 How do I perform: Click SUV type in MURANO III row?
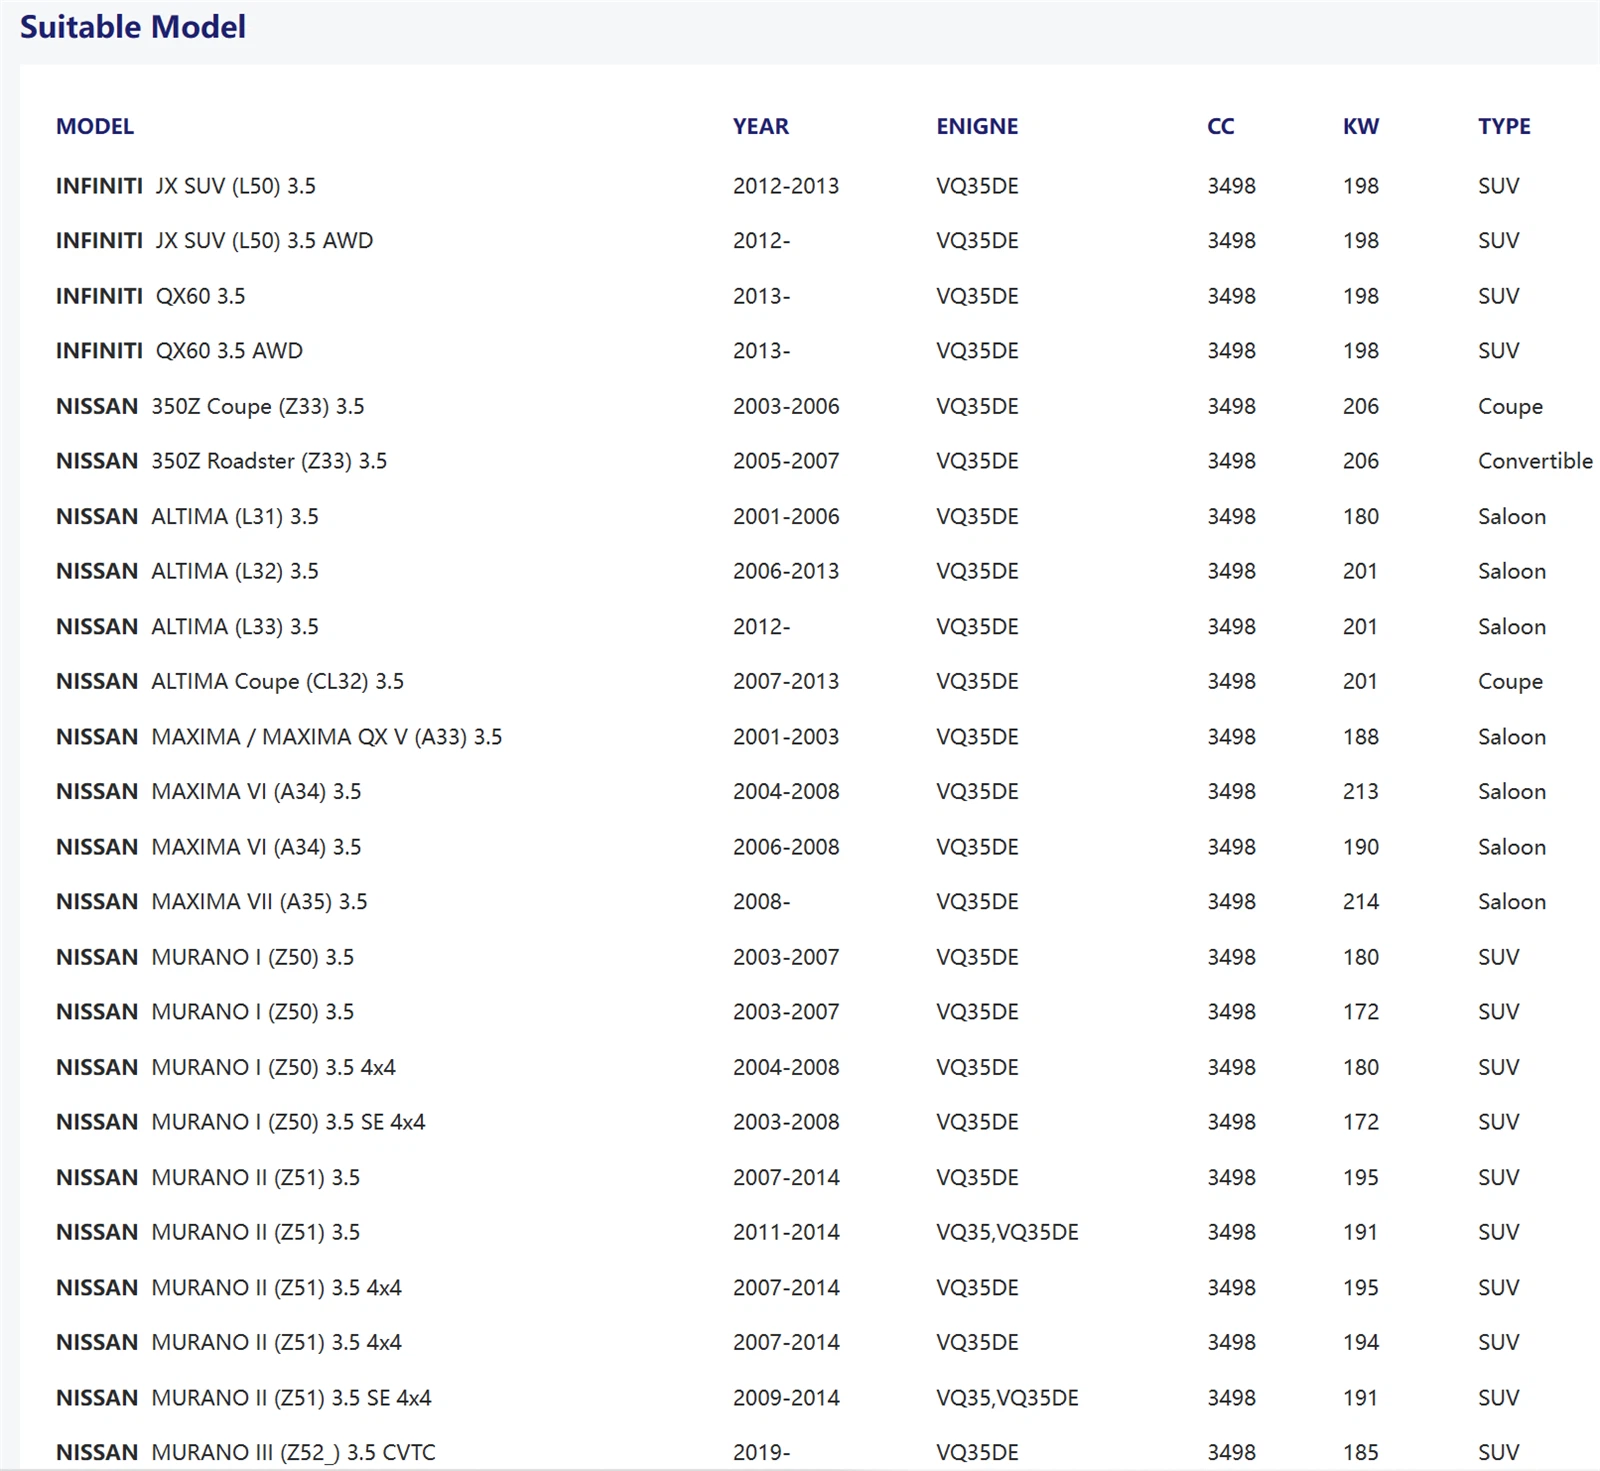tap(1498, 1453)
